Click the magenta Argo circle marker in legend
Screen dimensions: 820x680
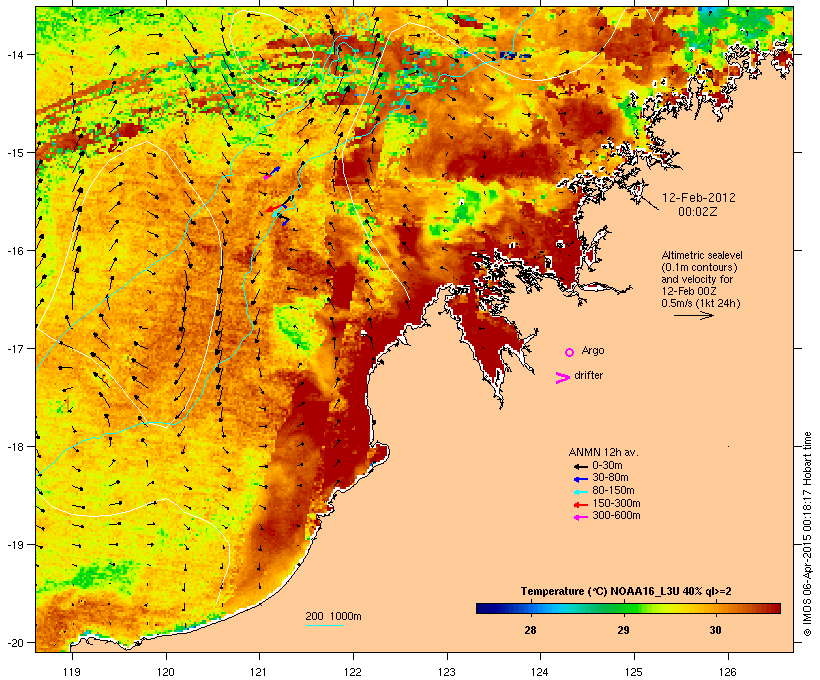(570, 352)
